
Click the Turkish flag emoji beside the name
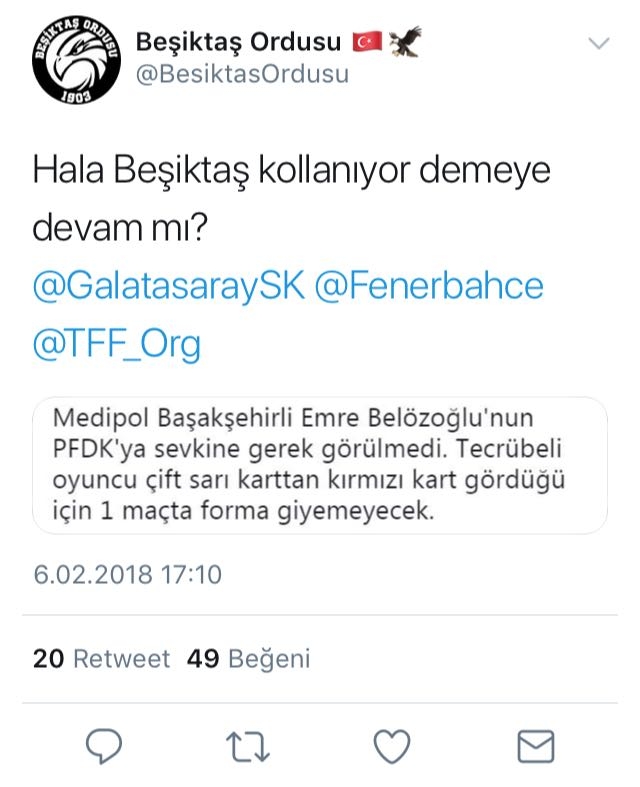366,43
